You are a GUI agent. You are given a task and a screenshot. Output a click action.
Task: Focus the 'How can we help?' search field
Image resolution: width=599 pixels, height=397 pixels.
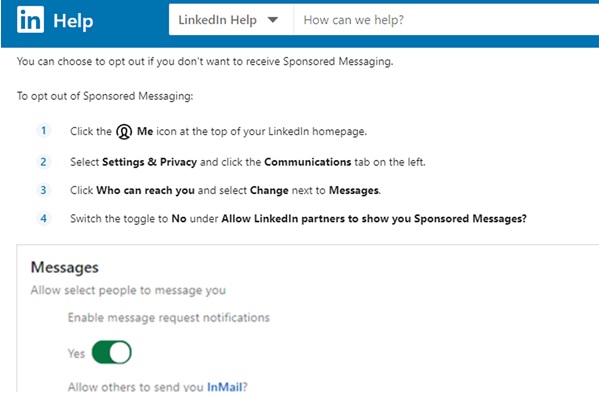(446, 20)
